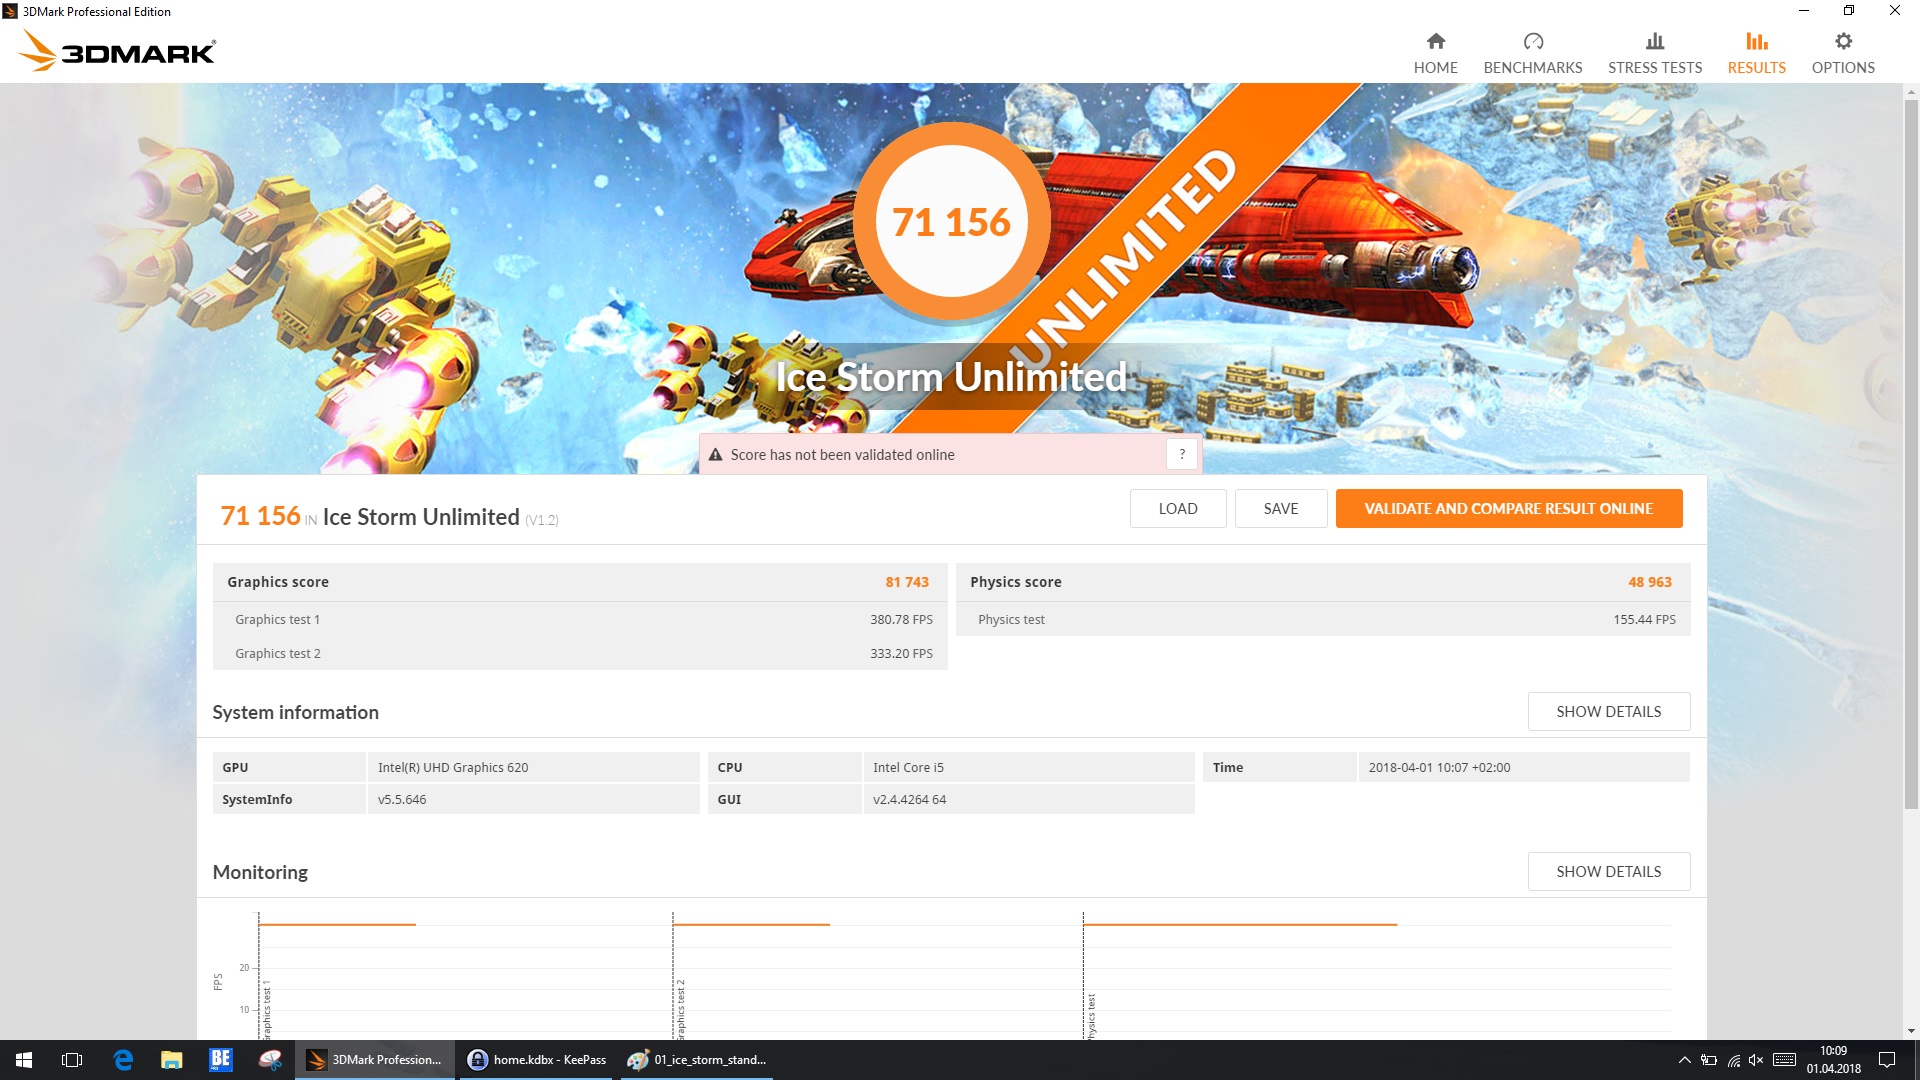The image size is (1920, 1080).
Task: Click Task View taskbar icon
Action: pos(72,1060)
